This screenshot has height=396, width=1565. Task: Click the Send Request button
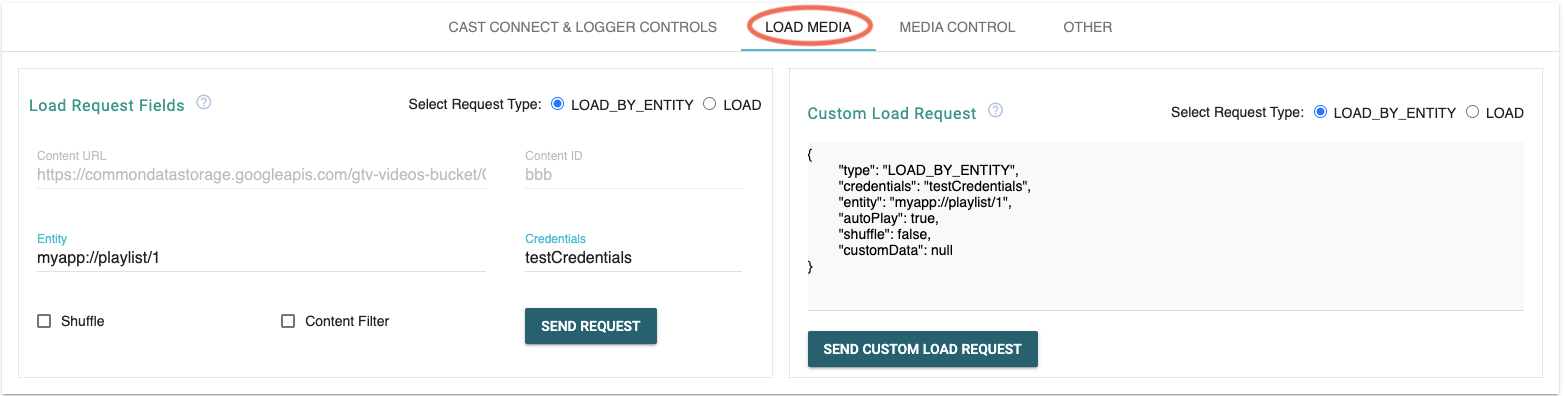pos(591,326)
